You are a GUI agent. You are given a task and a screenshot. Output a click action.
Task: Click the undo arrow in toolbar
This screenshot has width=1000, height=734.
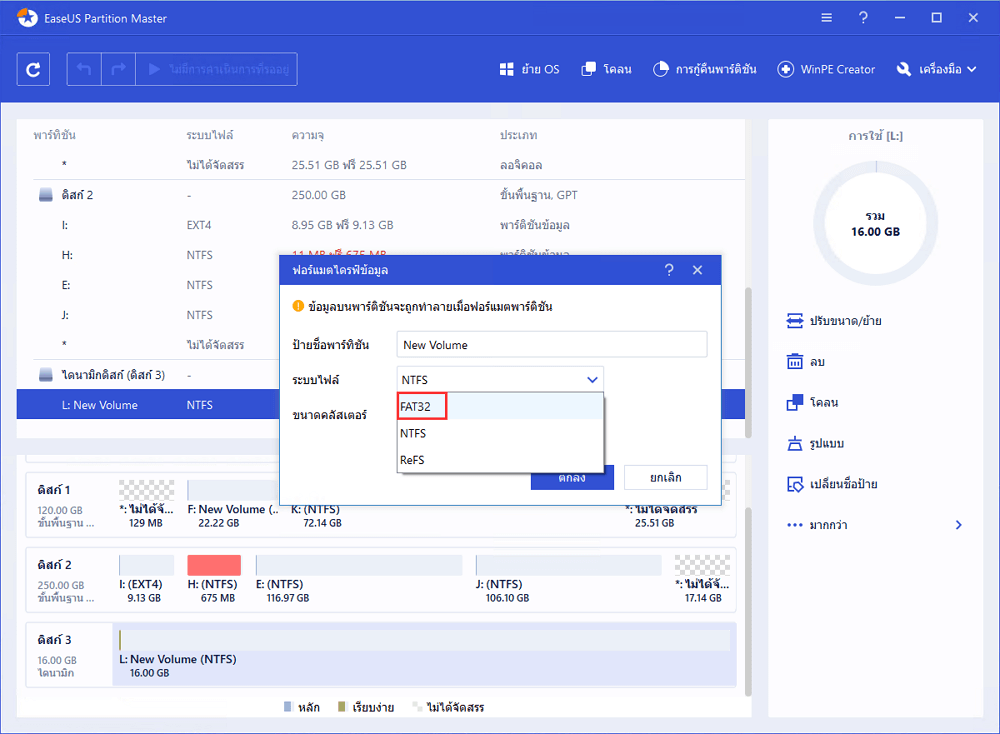tap(84, 69)
